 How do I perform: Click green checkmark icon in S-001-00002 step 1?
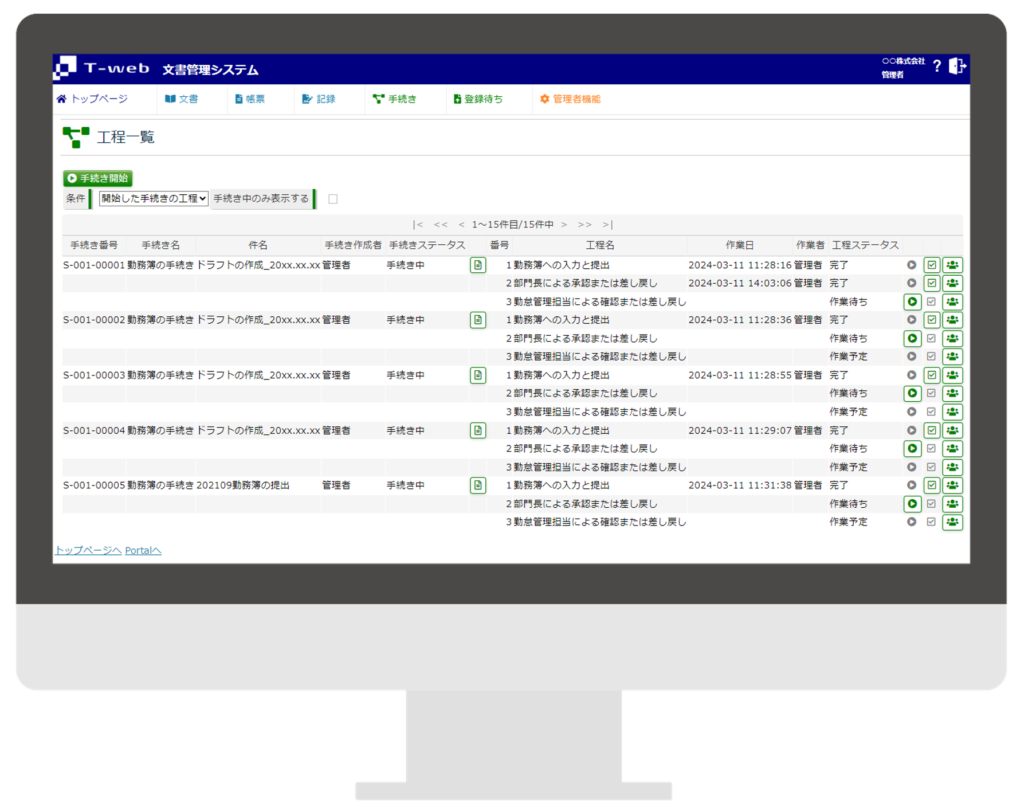[x=932, y=320]
